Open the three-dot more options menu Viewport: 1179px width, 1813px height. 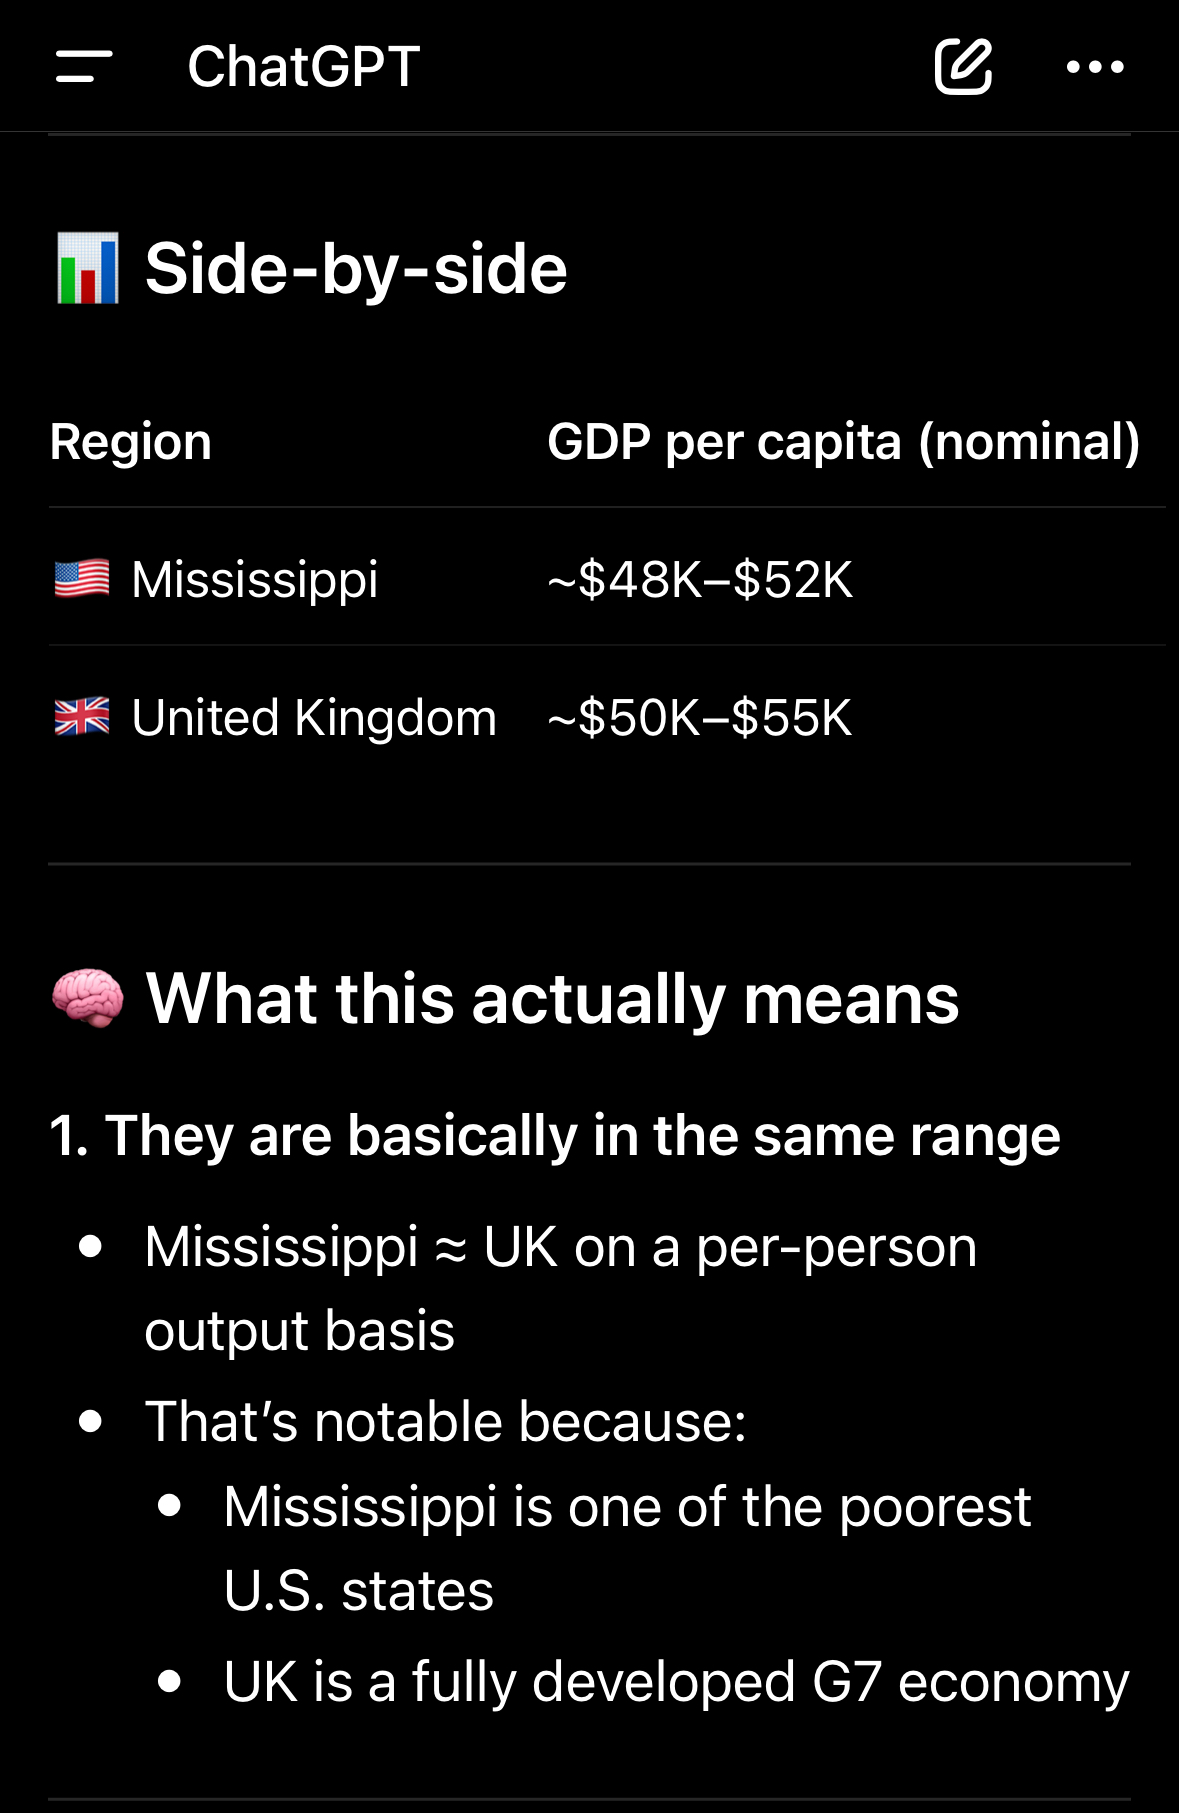coord(1095,67)
